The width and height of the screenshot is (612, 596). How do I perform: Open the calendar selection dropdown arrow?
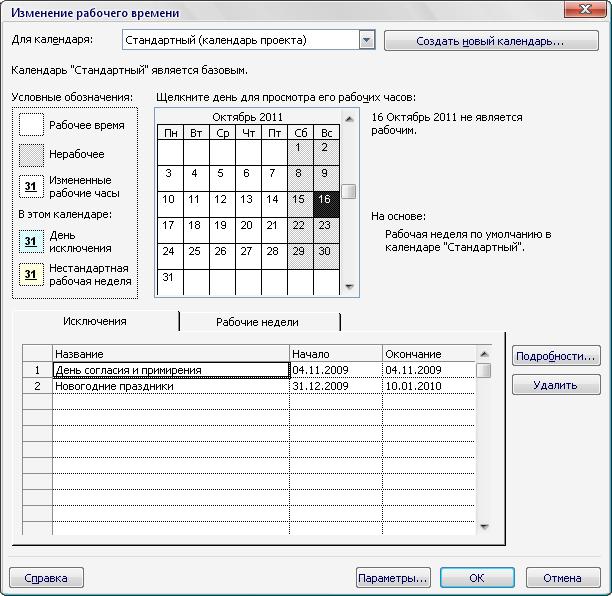[x=366, y=40]
